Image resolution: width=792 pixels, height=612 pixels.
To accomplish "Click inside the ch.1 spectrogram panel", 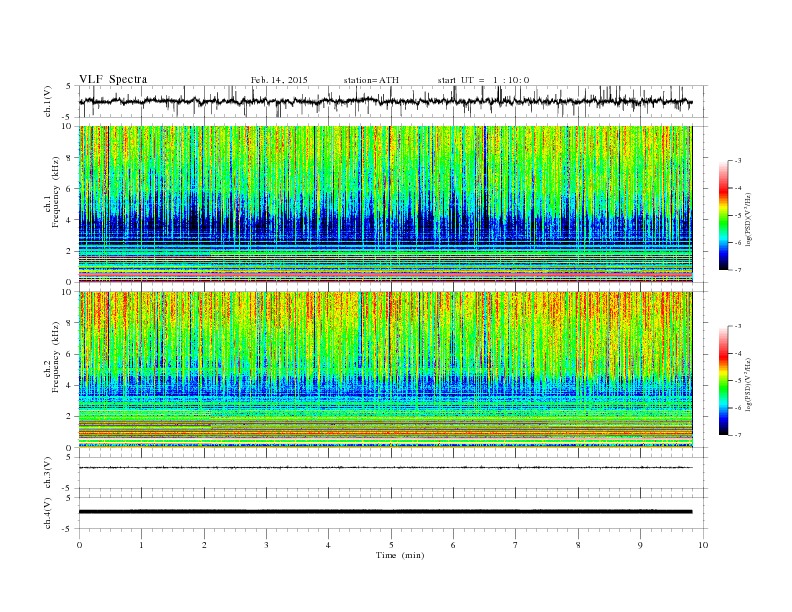I will (x=386, y=204).
